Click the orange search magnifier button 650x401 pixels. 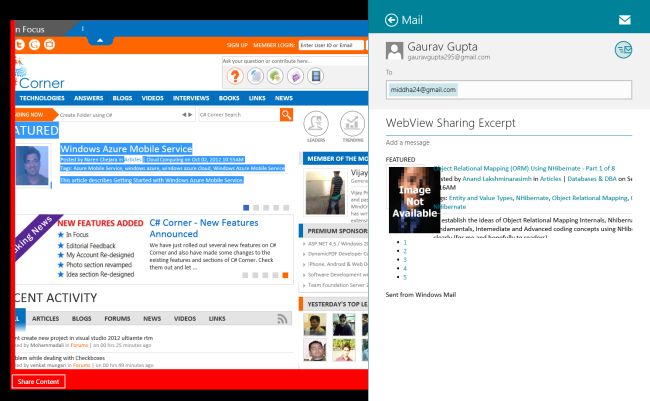coord(286,114)
